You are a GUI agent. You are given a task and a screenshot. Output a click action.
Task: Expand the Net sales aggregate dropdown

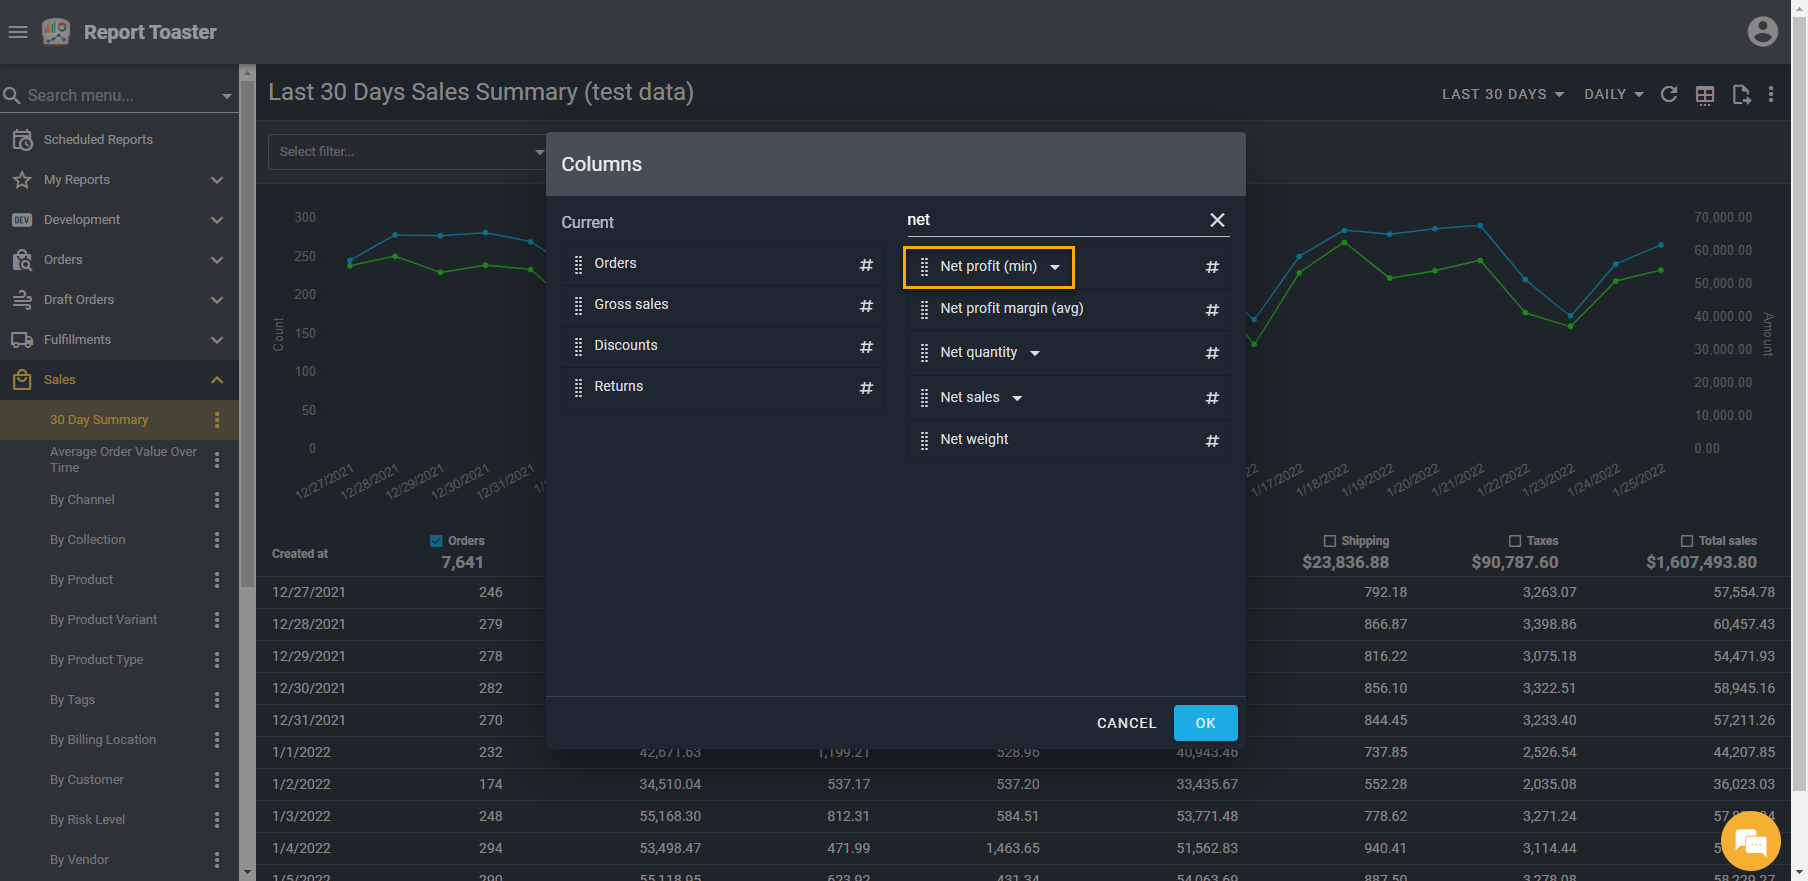click(x=1017, y=398)
